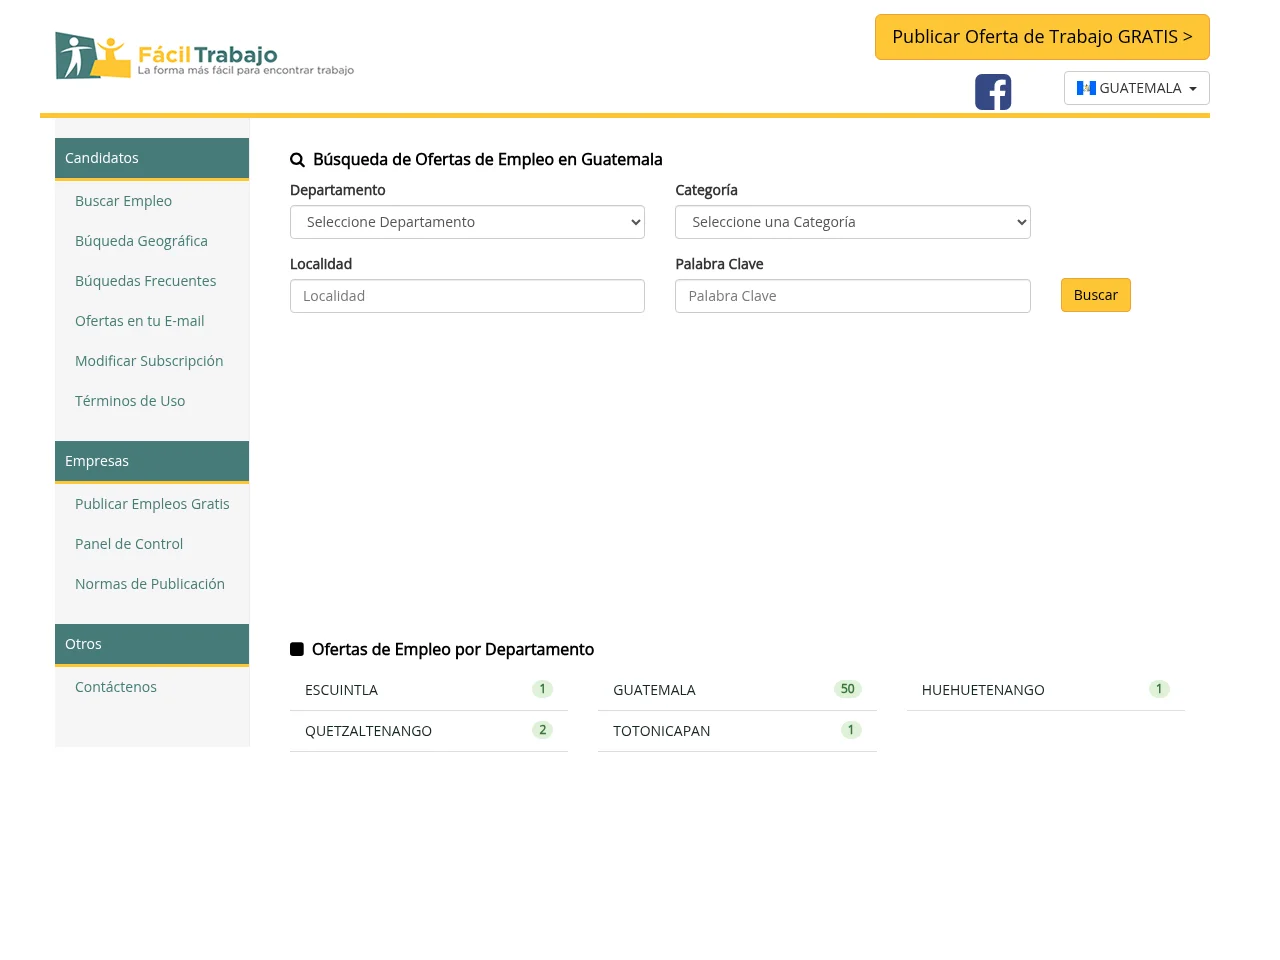This screenshot has height=960, width=1280.
Task: Click the Empresas section header
Action: point(152,461)
